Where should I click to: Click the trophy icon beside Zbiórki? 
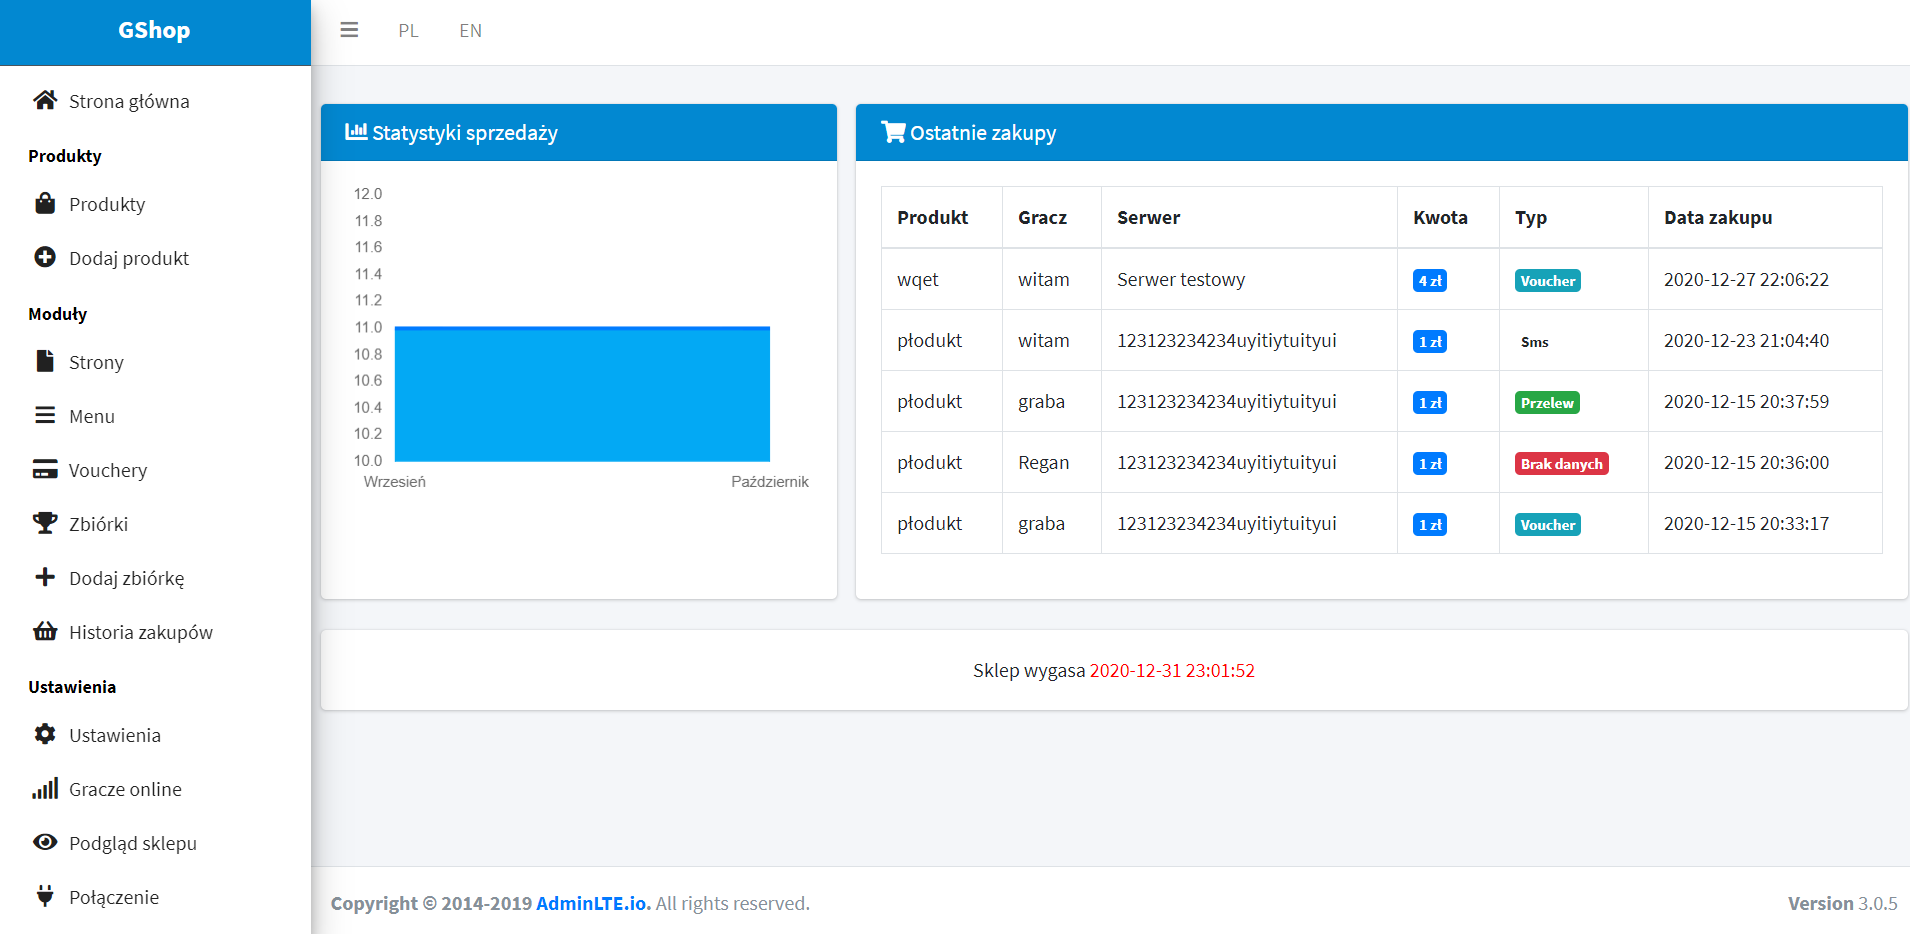45,523
